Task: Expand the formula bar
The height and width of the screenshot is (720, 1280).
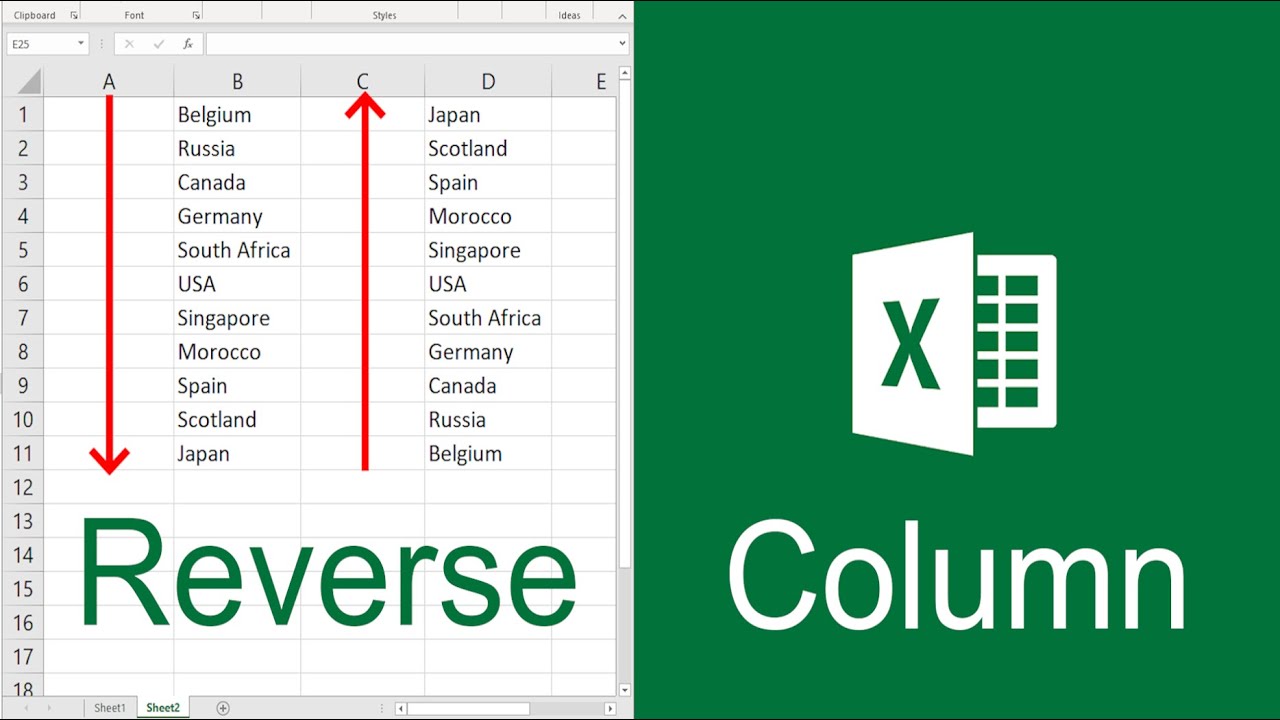Action: point(622,44)
